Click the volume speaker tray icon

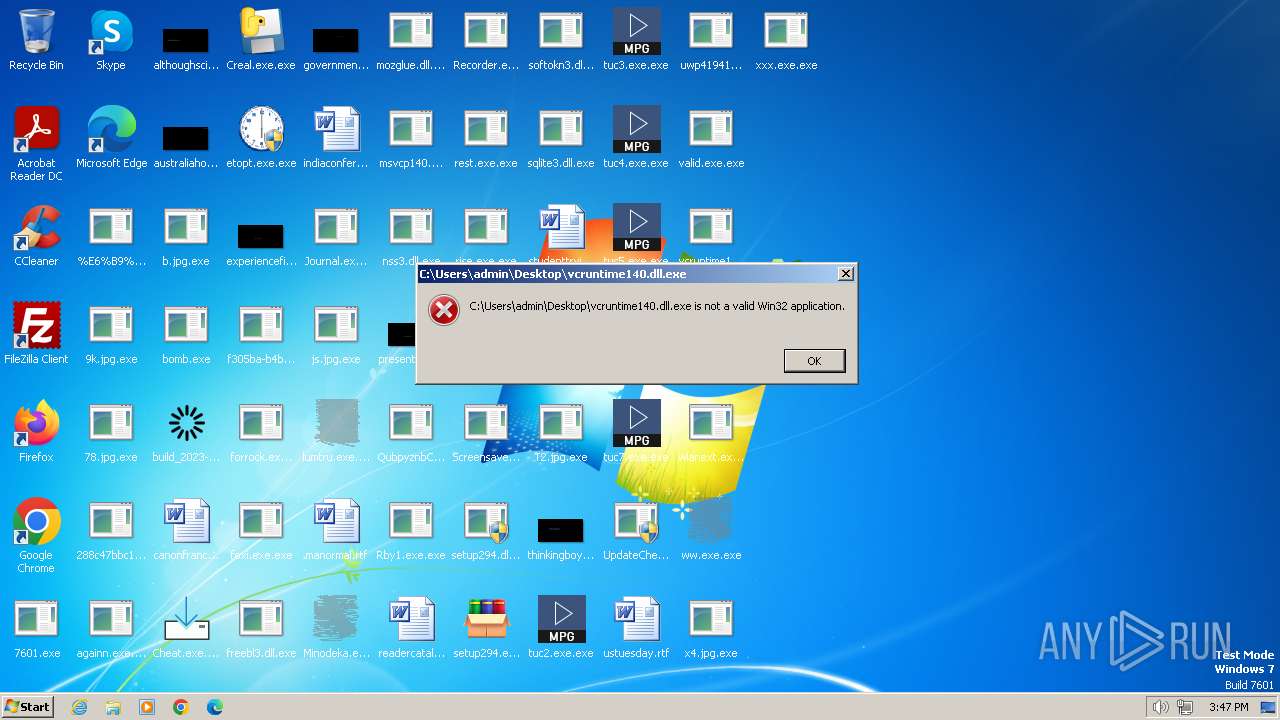(x=1161, y=707)
